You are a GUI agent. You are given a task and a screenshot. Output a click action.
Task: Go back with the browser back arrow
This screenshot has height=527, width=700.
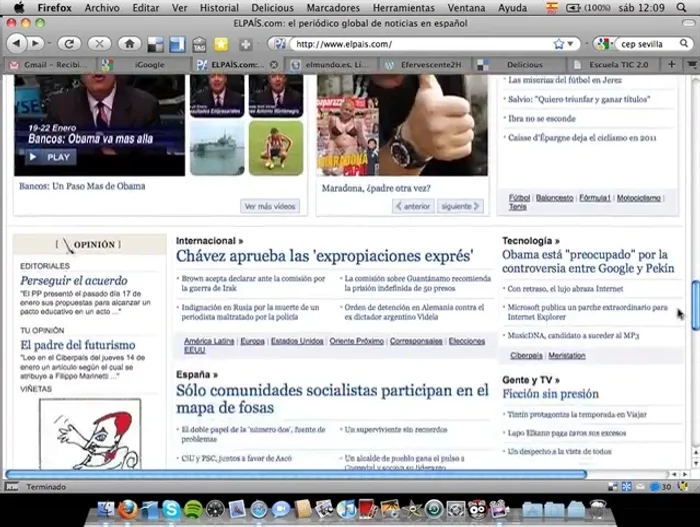click(x=16, y=43)
